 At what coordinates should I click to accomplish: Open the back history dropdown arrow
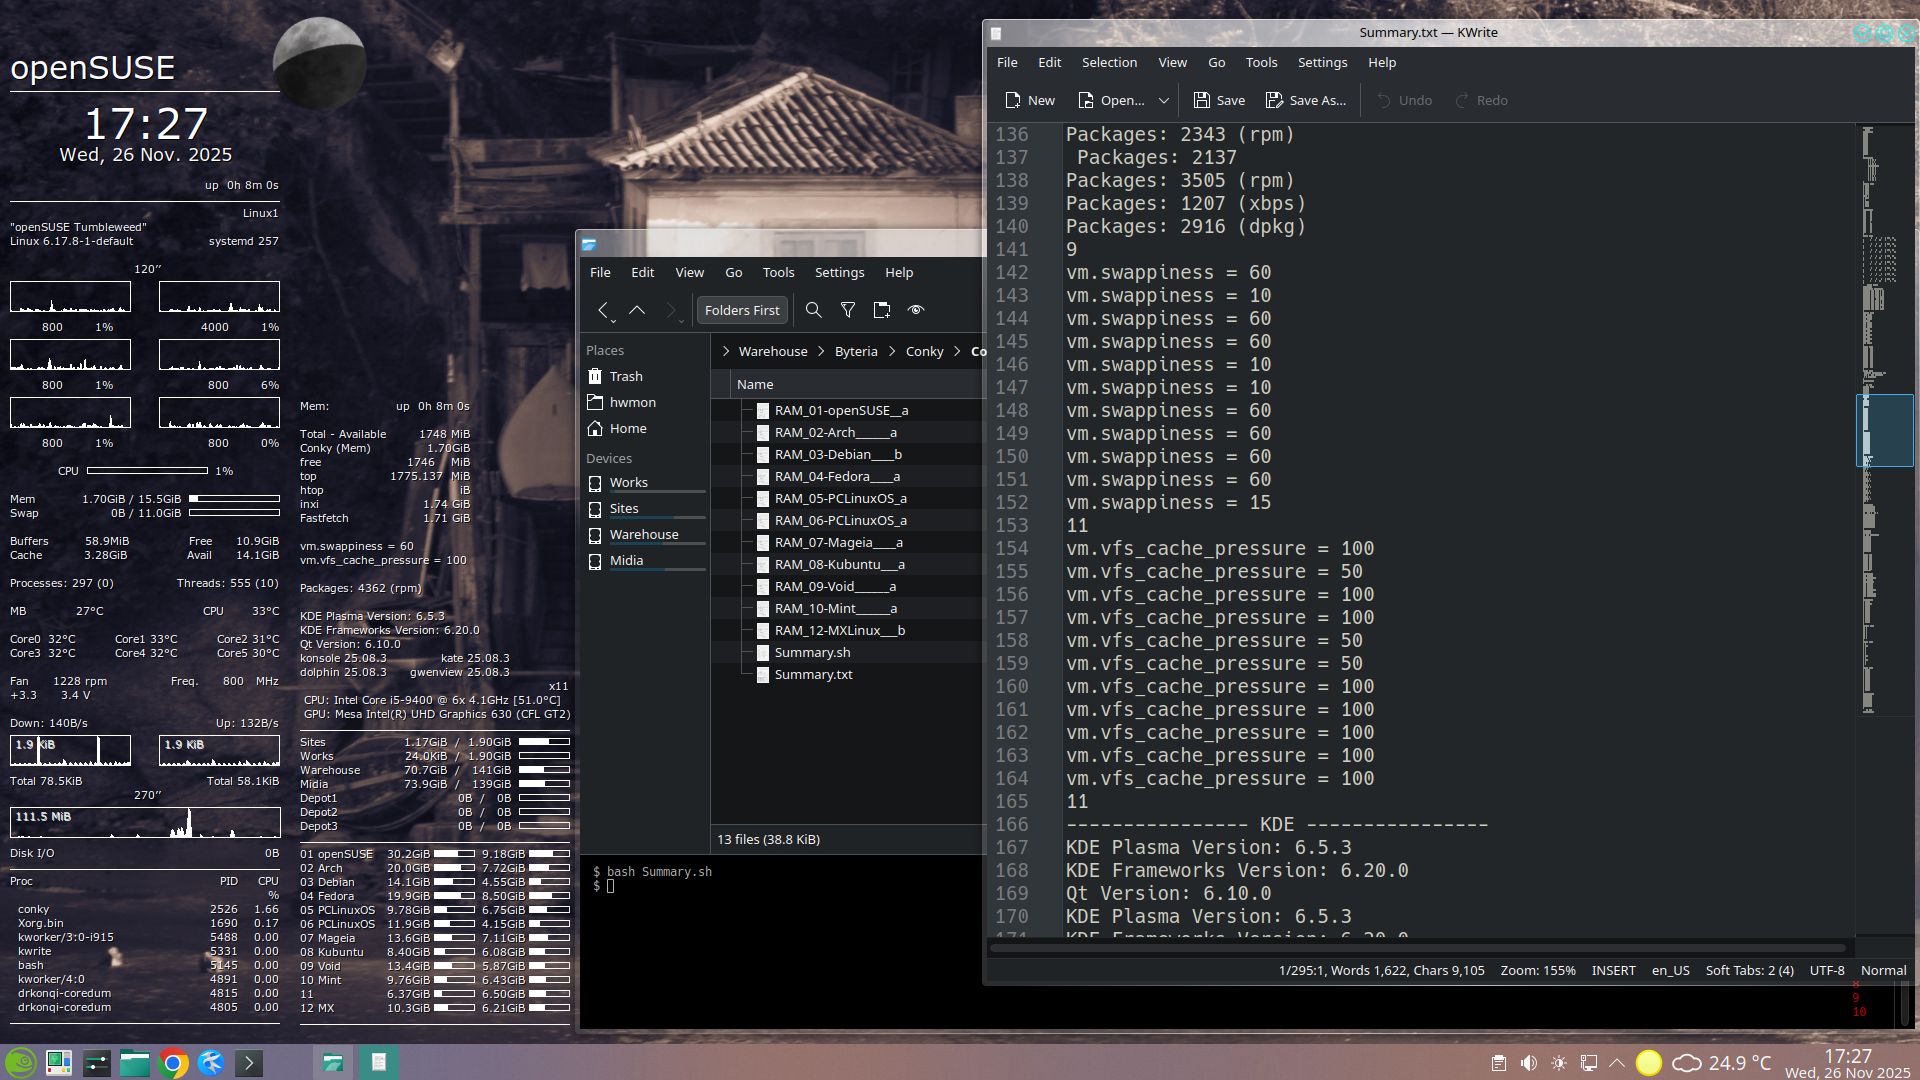(613, 321)
